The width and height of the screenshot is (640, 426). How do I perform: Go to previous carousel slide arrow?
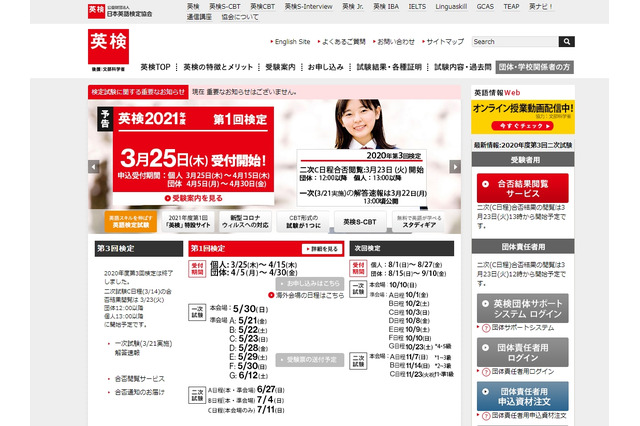point(93,166)
